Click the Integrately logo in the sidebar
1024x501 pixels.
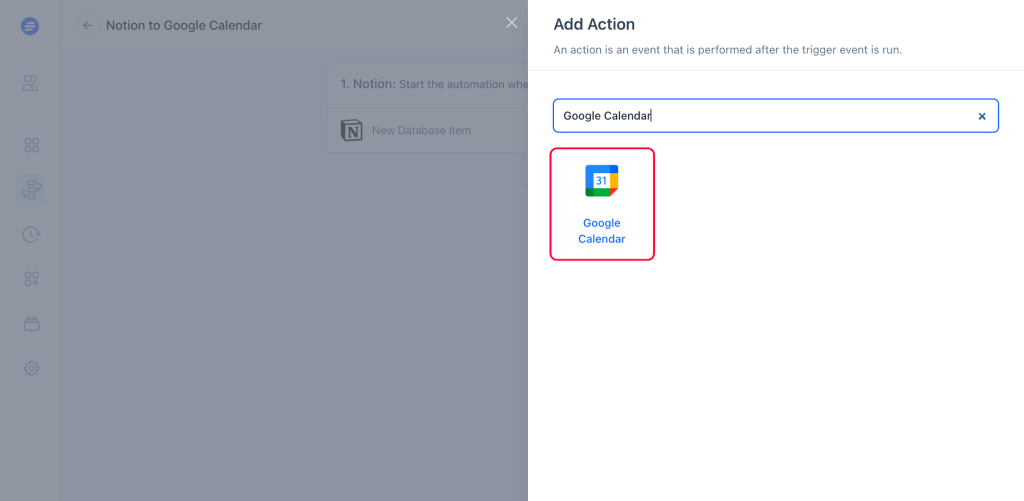(30, 26)
